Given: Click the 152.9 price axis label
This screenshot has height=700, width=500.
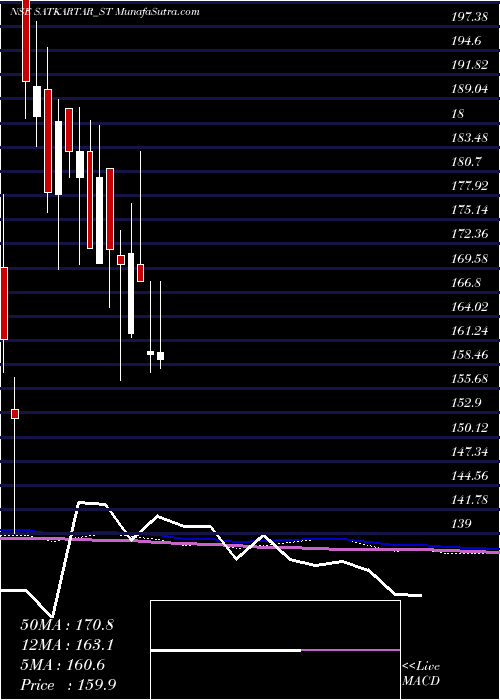Looking at the screenshot, I should (466, 404).
